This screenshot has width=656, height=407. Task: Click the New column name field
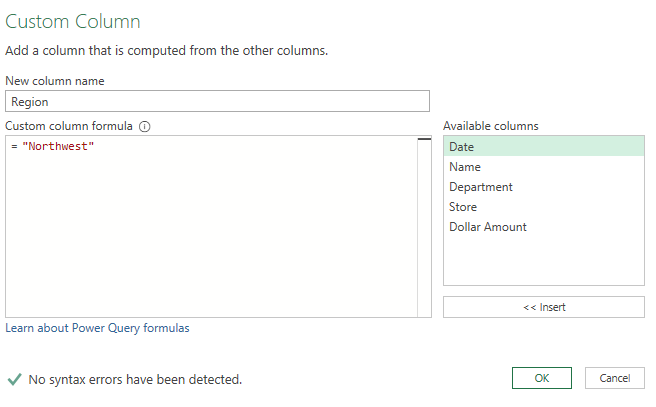217,101
